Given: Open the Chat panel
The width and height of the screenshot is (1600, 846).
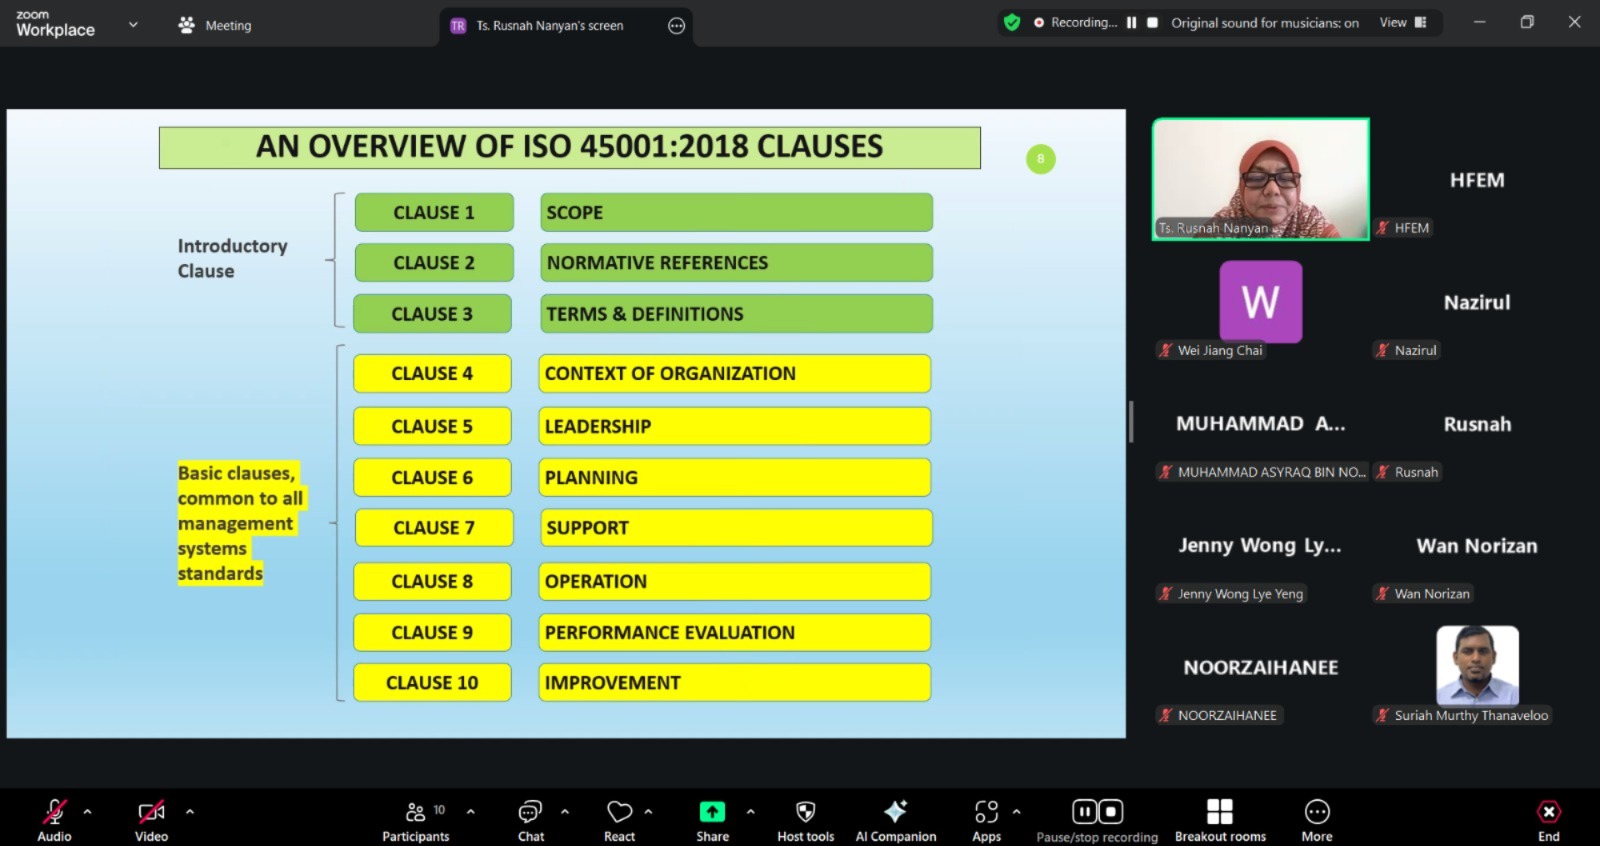Looking at the screenshot, I should pyautogui.click(x=530, y=820).
